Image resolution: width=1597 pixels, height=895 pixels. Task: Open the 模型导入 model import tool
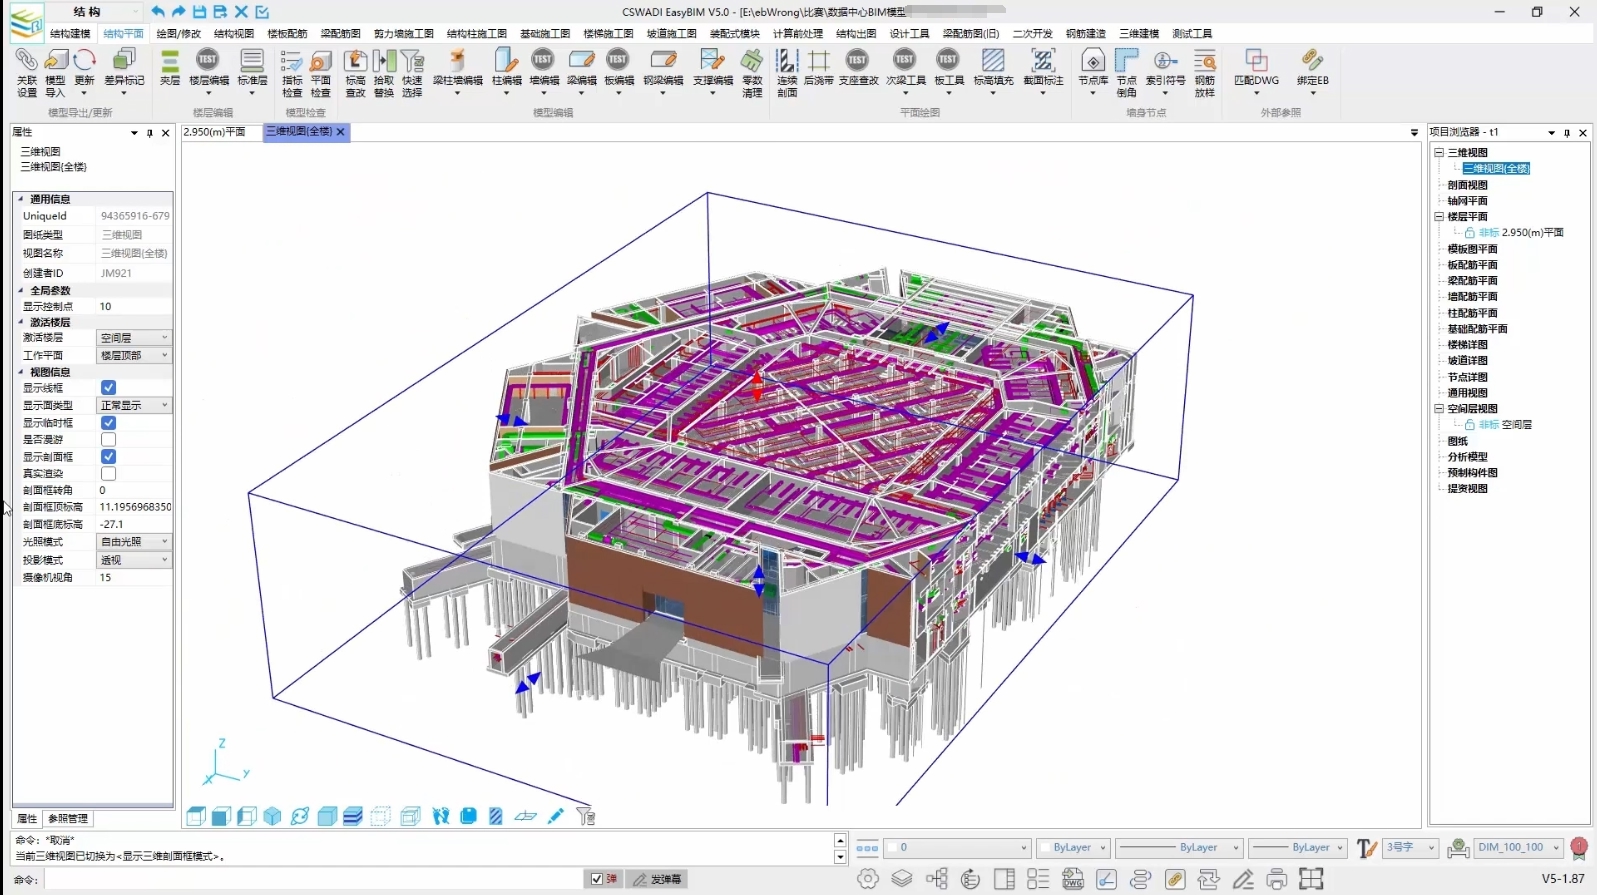click(55, 63)
